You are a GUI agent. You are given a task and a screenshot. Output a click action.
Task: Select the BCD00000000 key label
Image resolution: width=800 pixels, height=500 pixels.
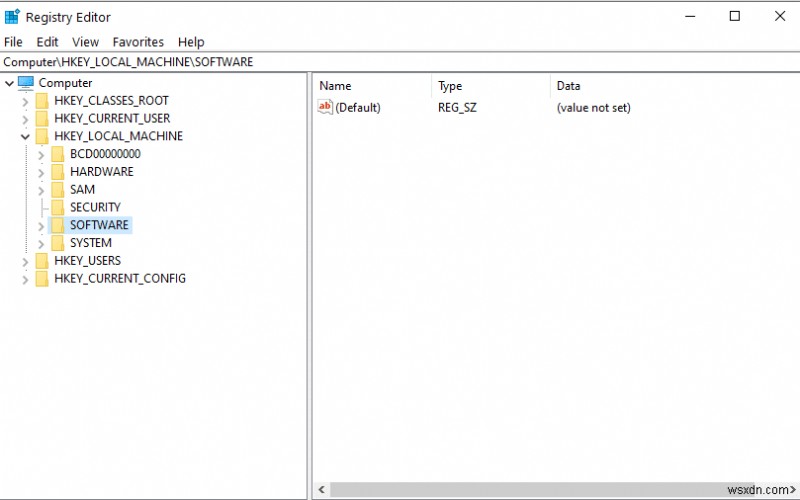(x=105, y=154)
